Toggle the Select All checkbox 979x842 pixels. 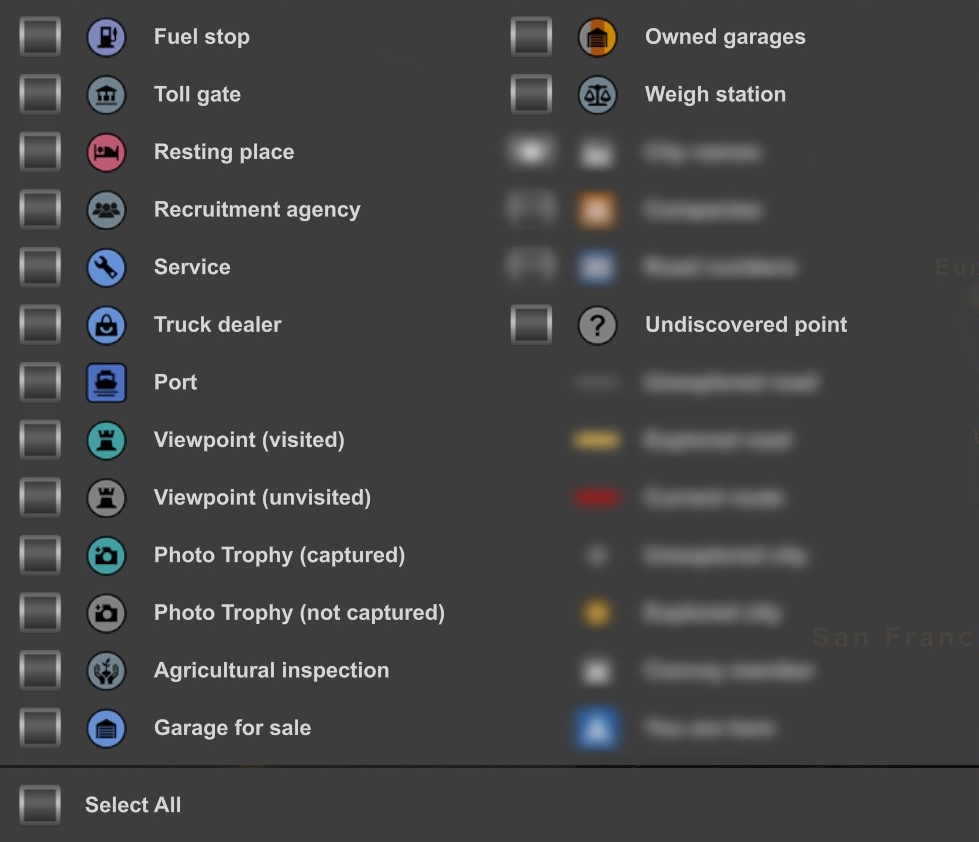(40, 805)
